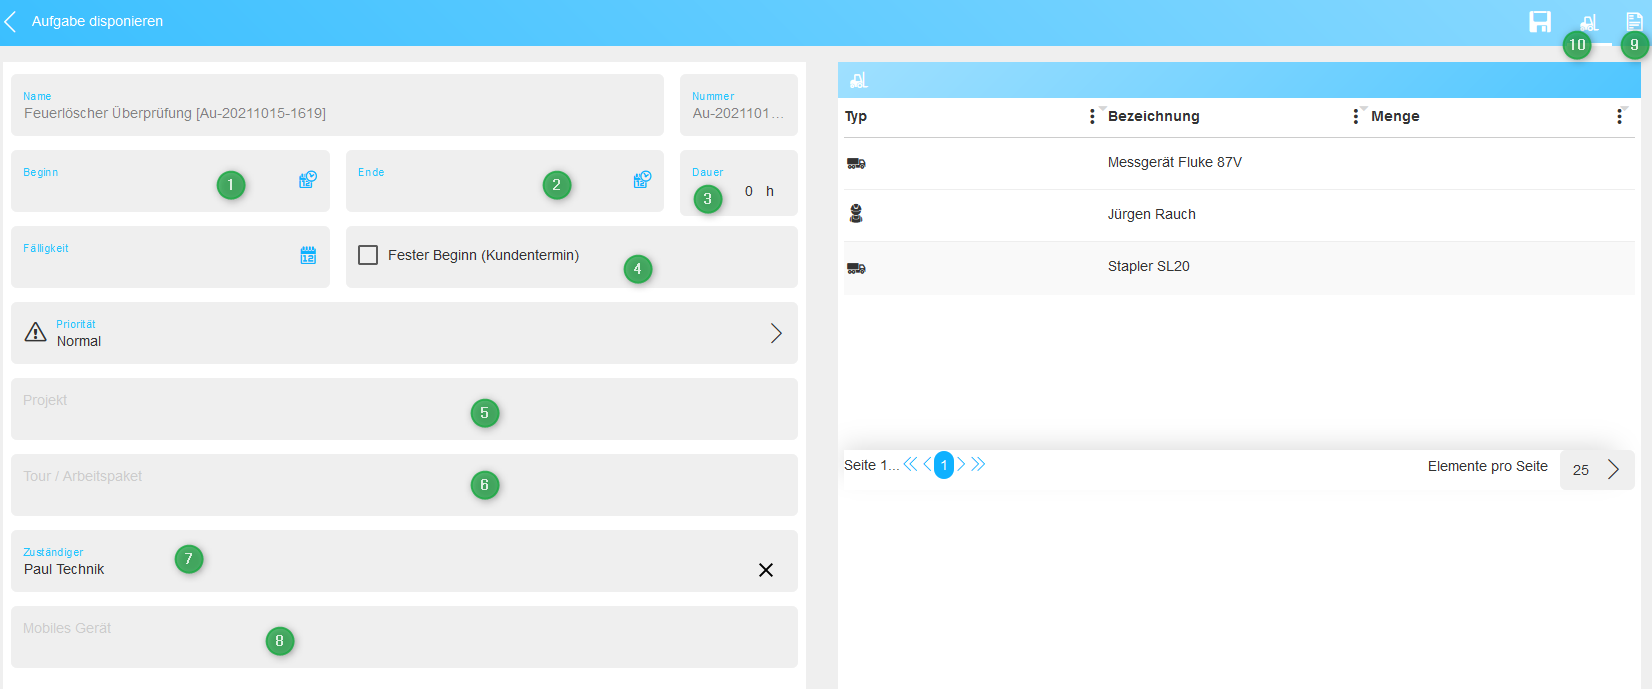This screenshot has height=689, width=1652.
Task: Clear Zuständiger Paul Technik with the X
Action: click(766, 570)
